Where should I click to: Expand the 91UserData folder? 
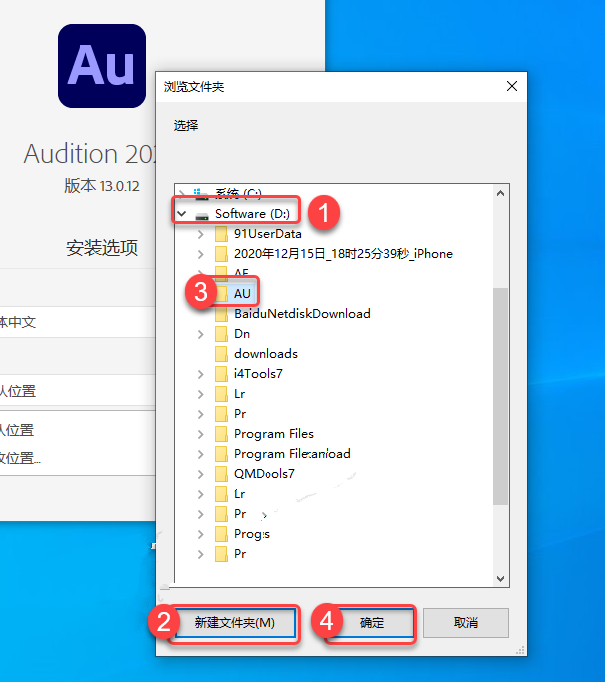201,234
